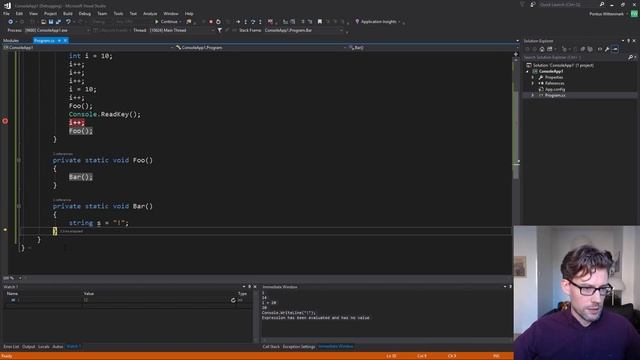
Task: Close the Program.cs tab
Action: click(x=65, y=41)
